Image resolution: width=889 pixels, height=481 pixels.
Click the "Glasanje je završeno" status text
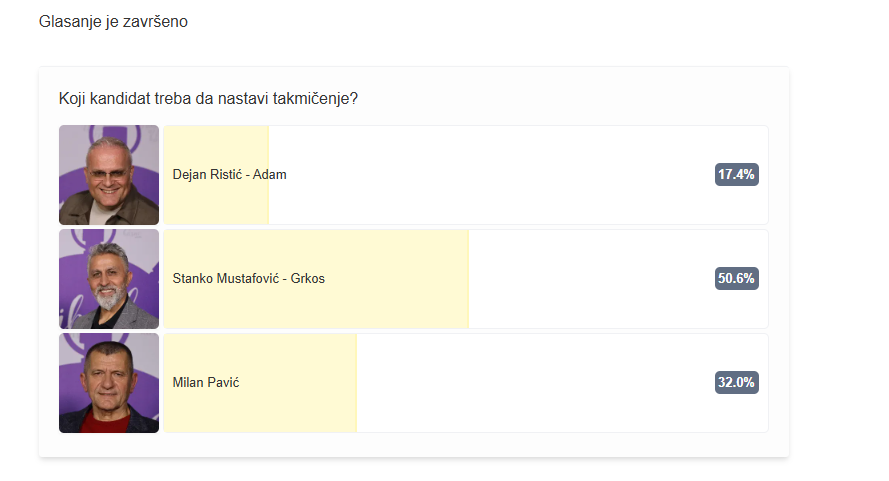click(113, 22)
